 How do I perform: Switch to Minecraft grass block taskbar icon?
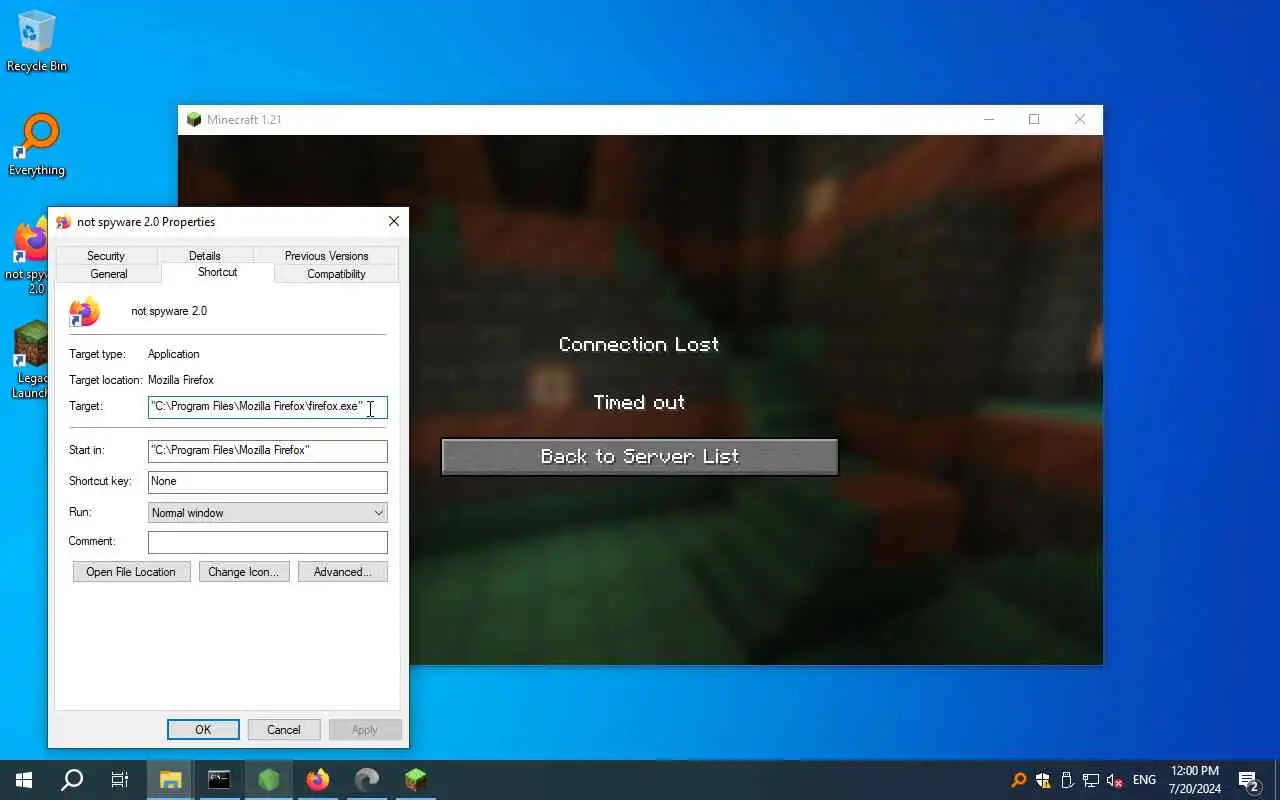[x=416, y=780]
